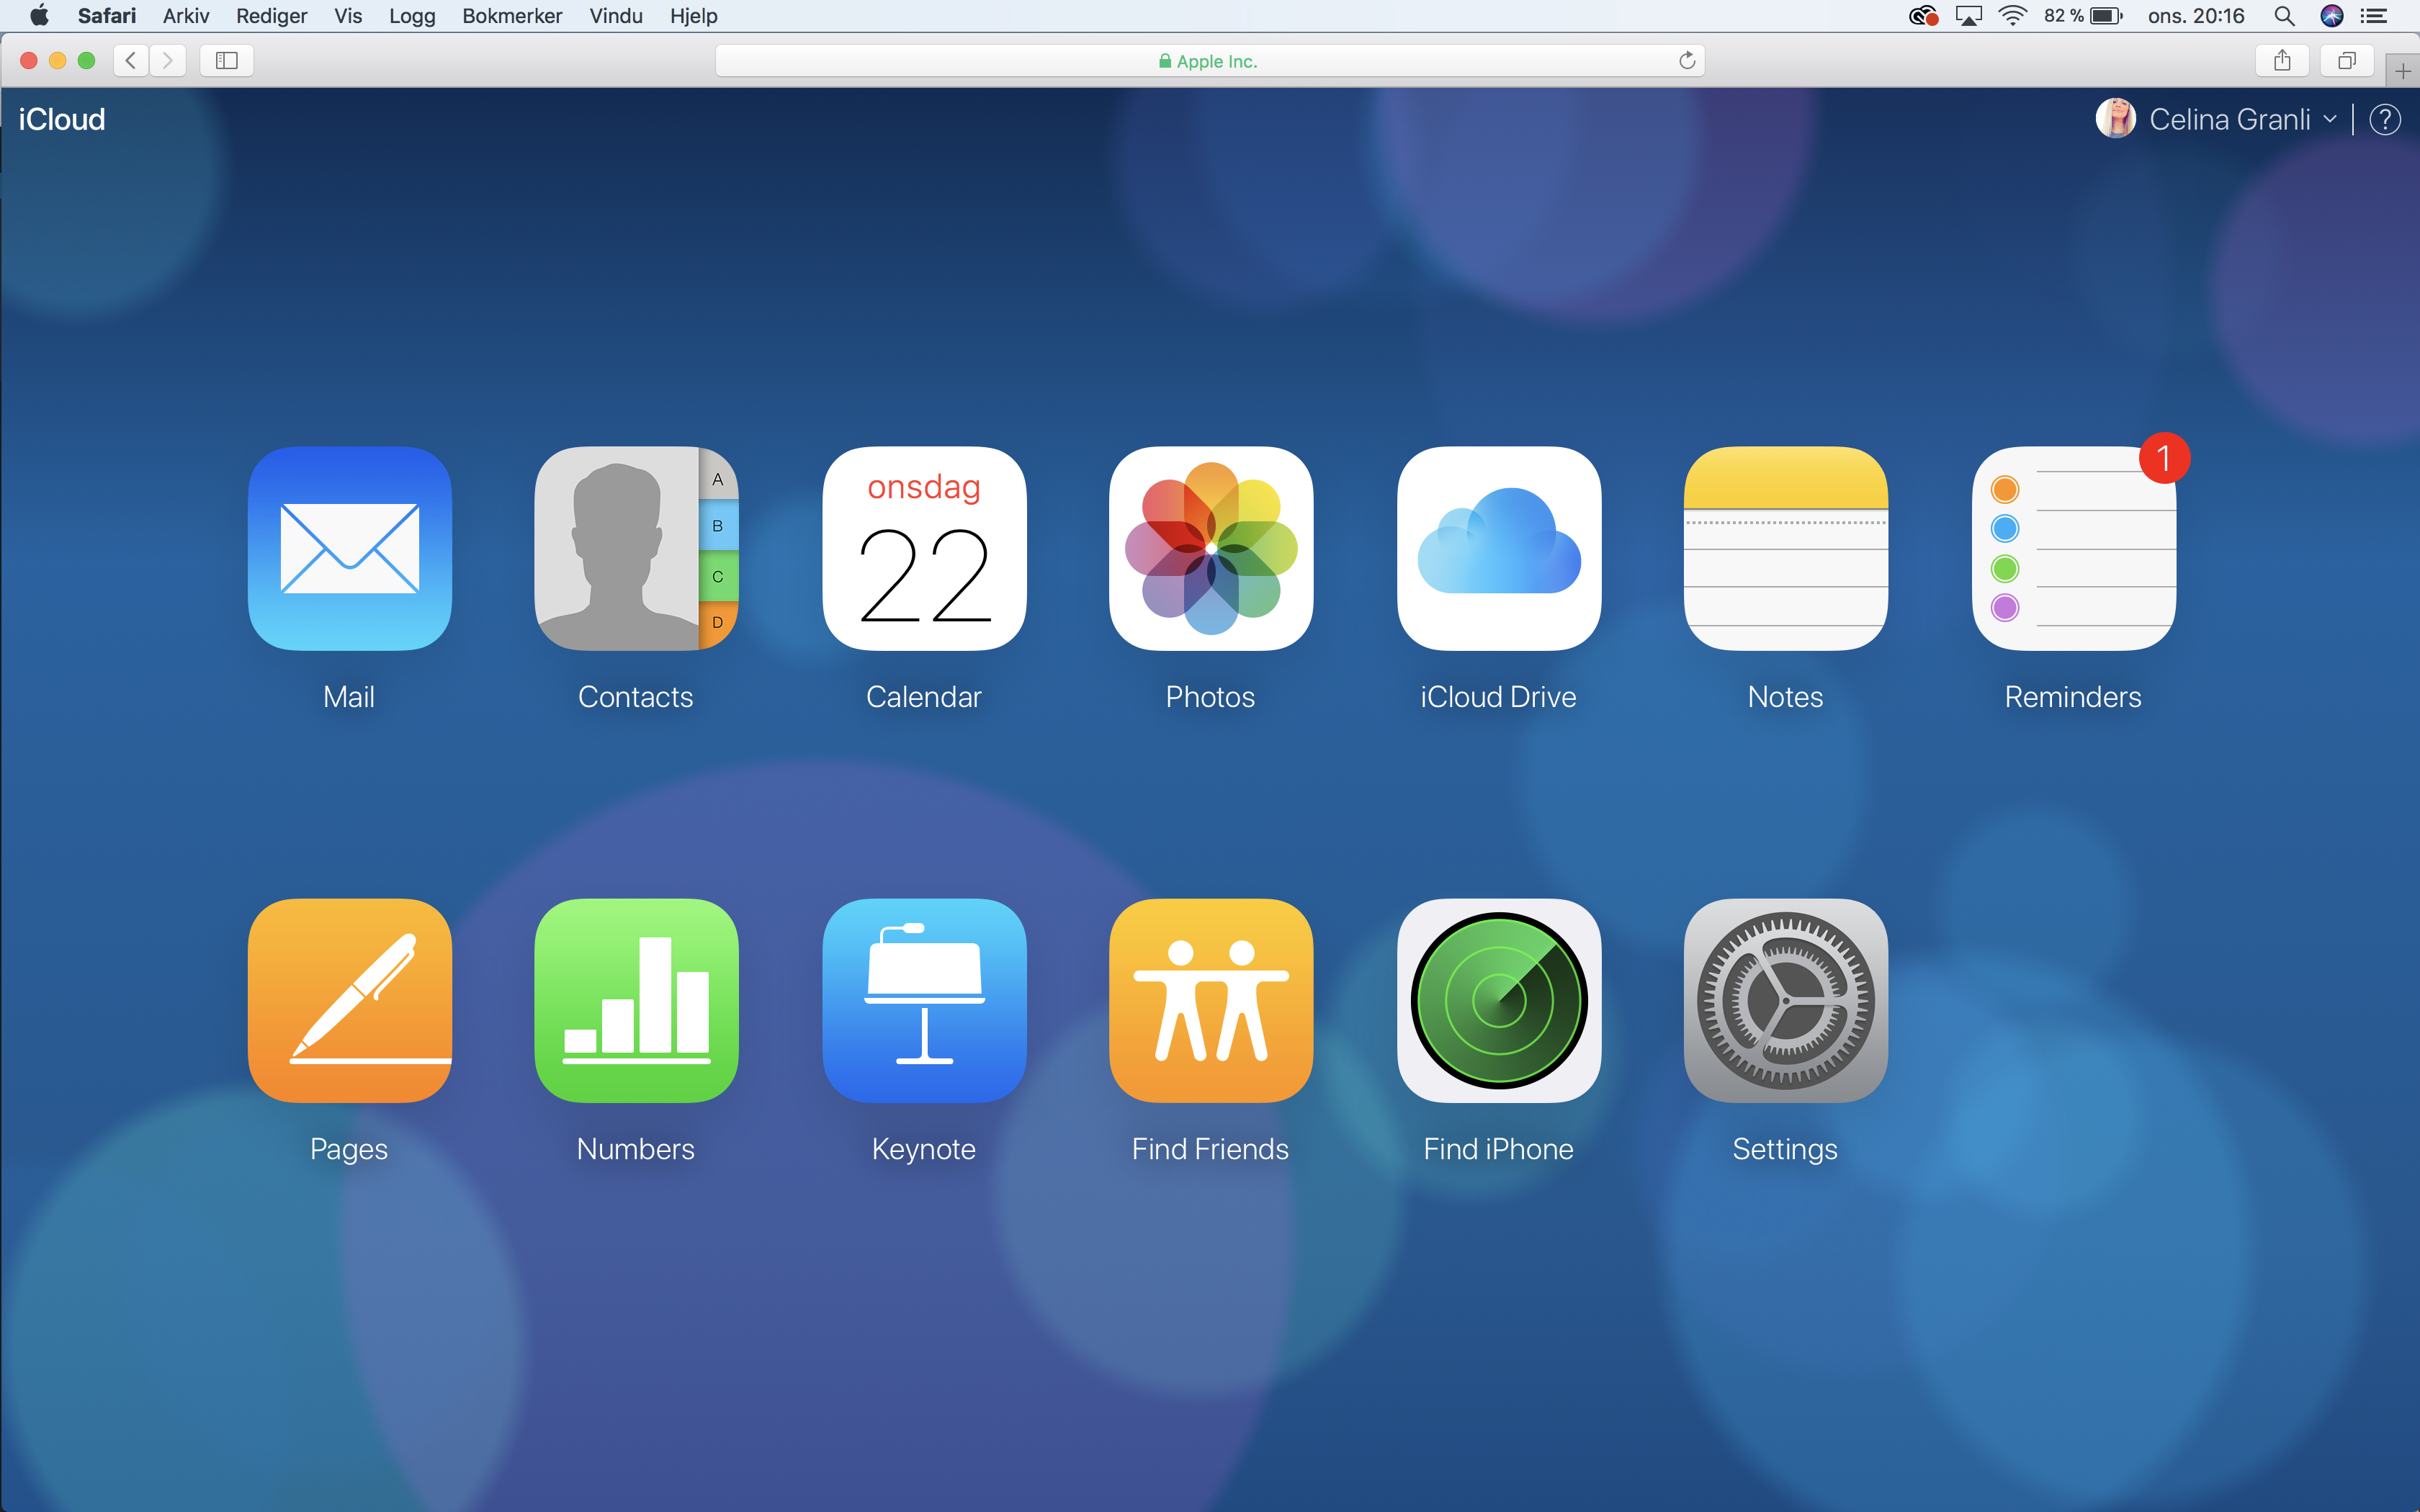
Task: Click the clock showing ons. 20:16
Action: pos(2196,16)
